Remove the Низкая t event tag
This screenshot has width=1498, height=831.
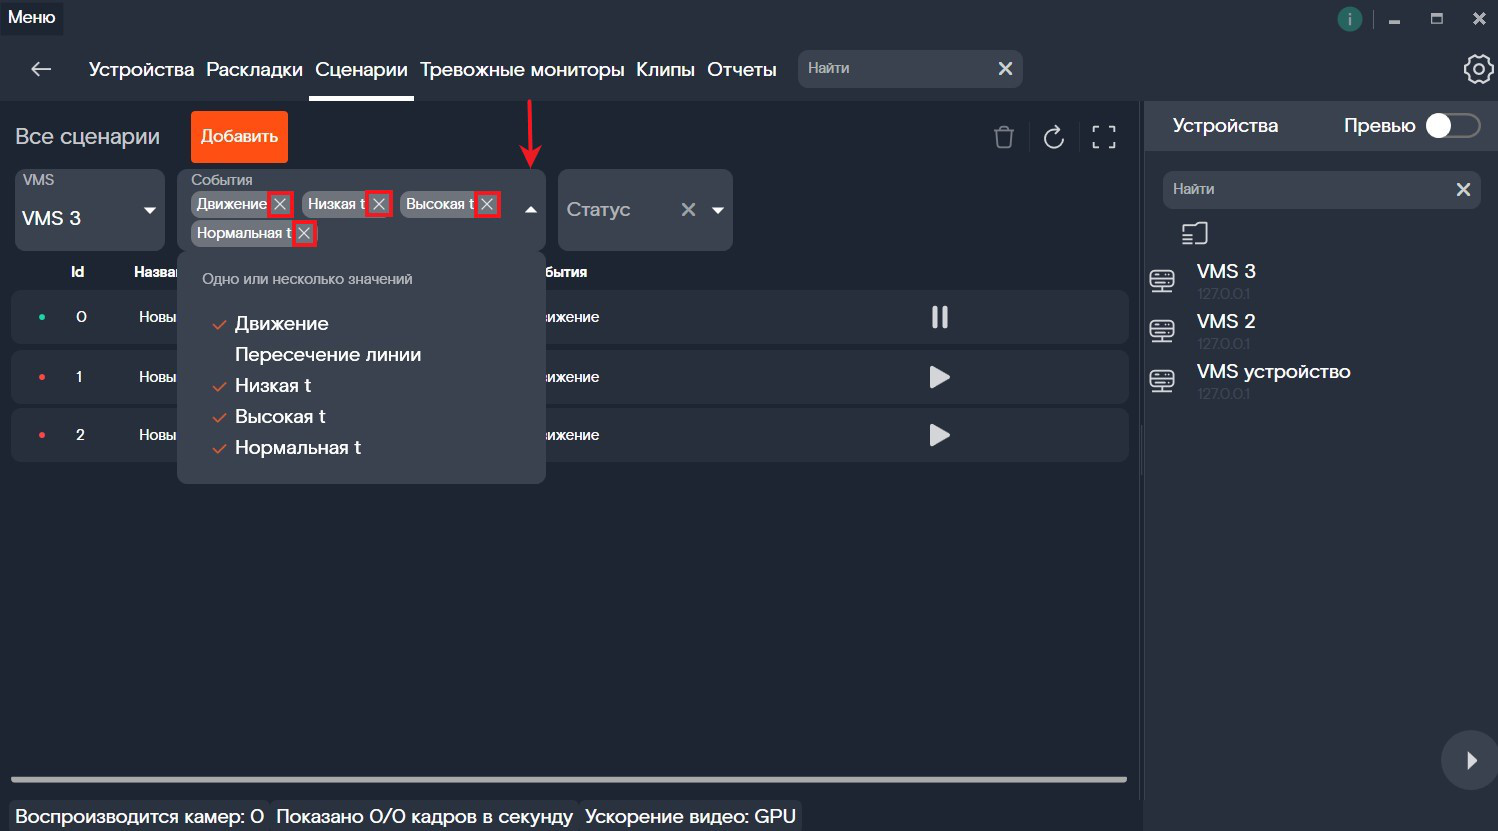(x=379, y=204)
